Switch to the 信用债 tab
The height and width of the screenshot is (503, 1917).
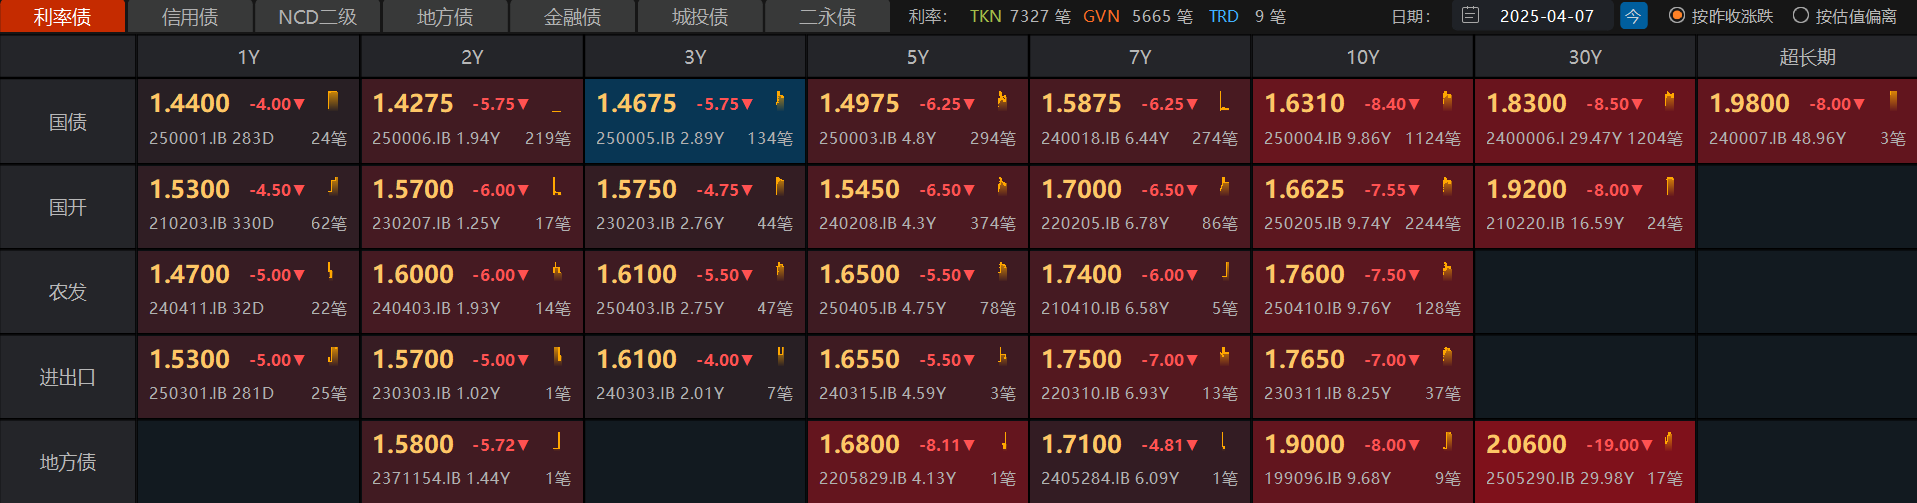point(190,17)
